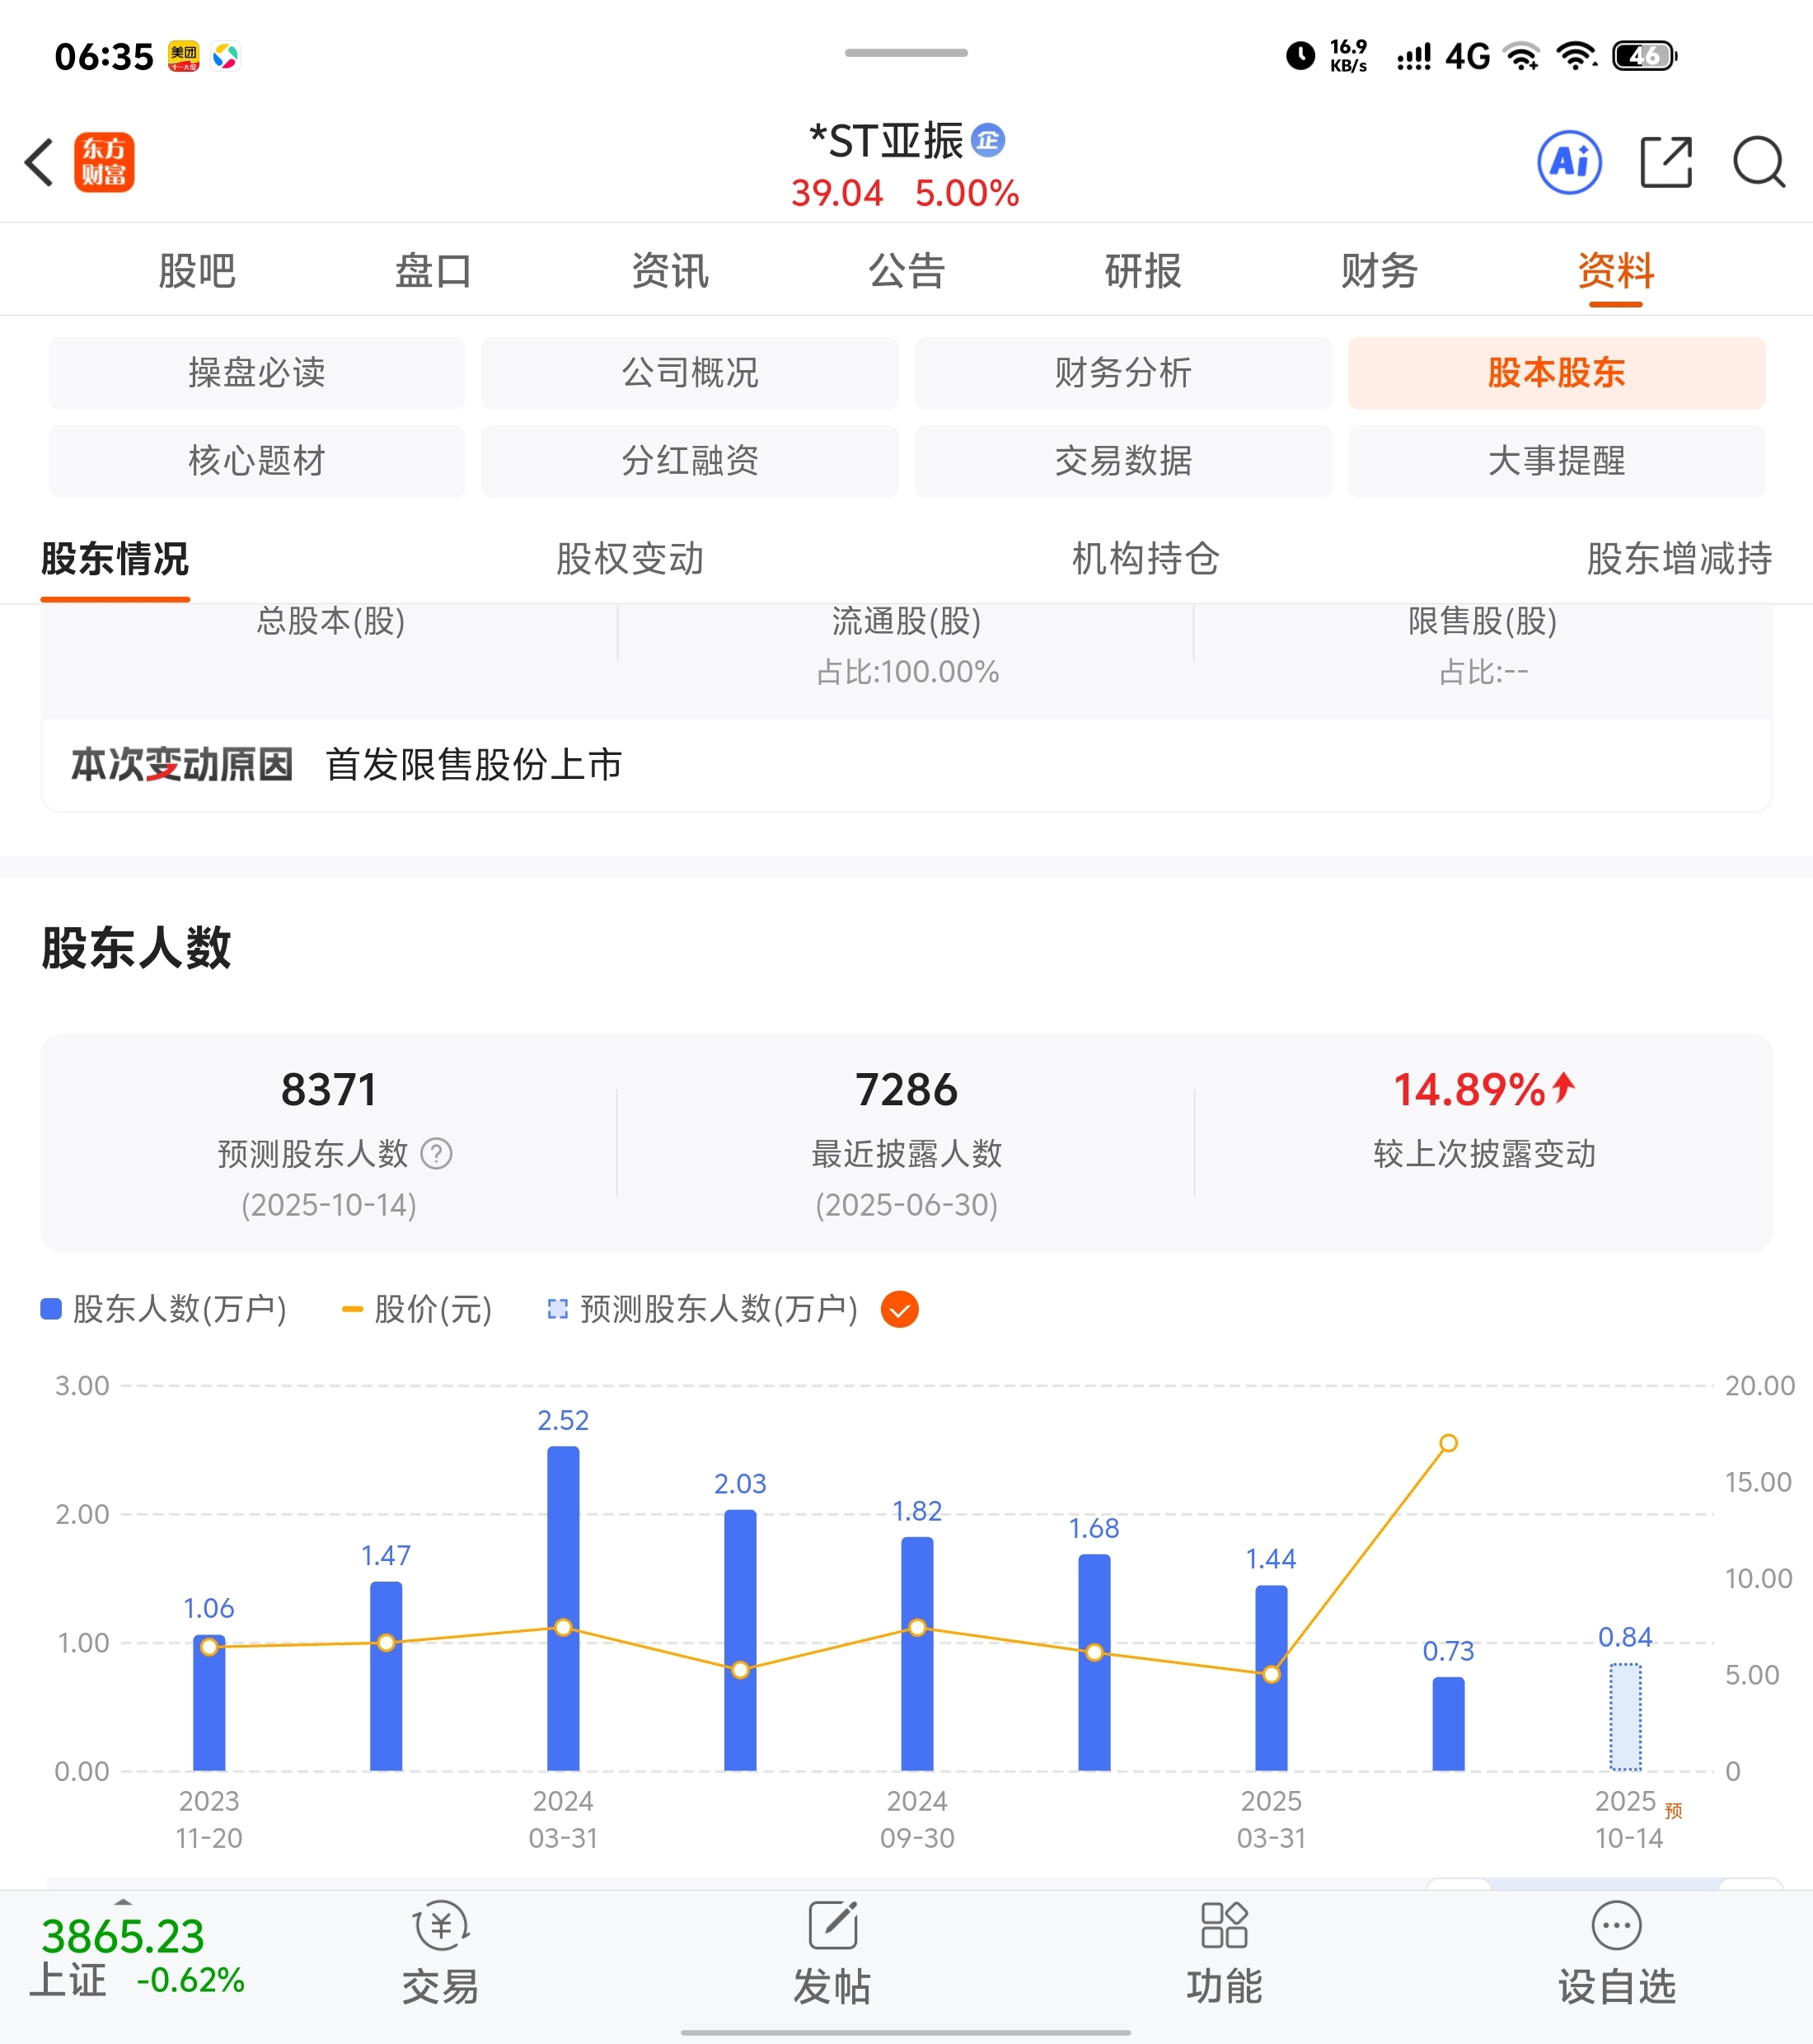
Task: Toggle 股东人数(万户) legend series
Action: pos(165,1309)
